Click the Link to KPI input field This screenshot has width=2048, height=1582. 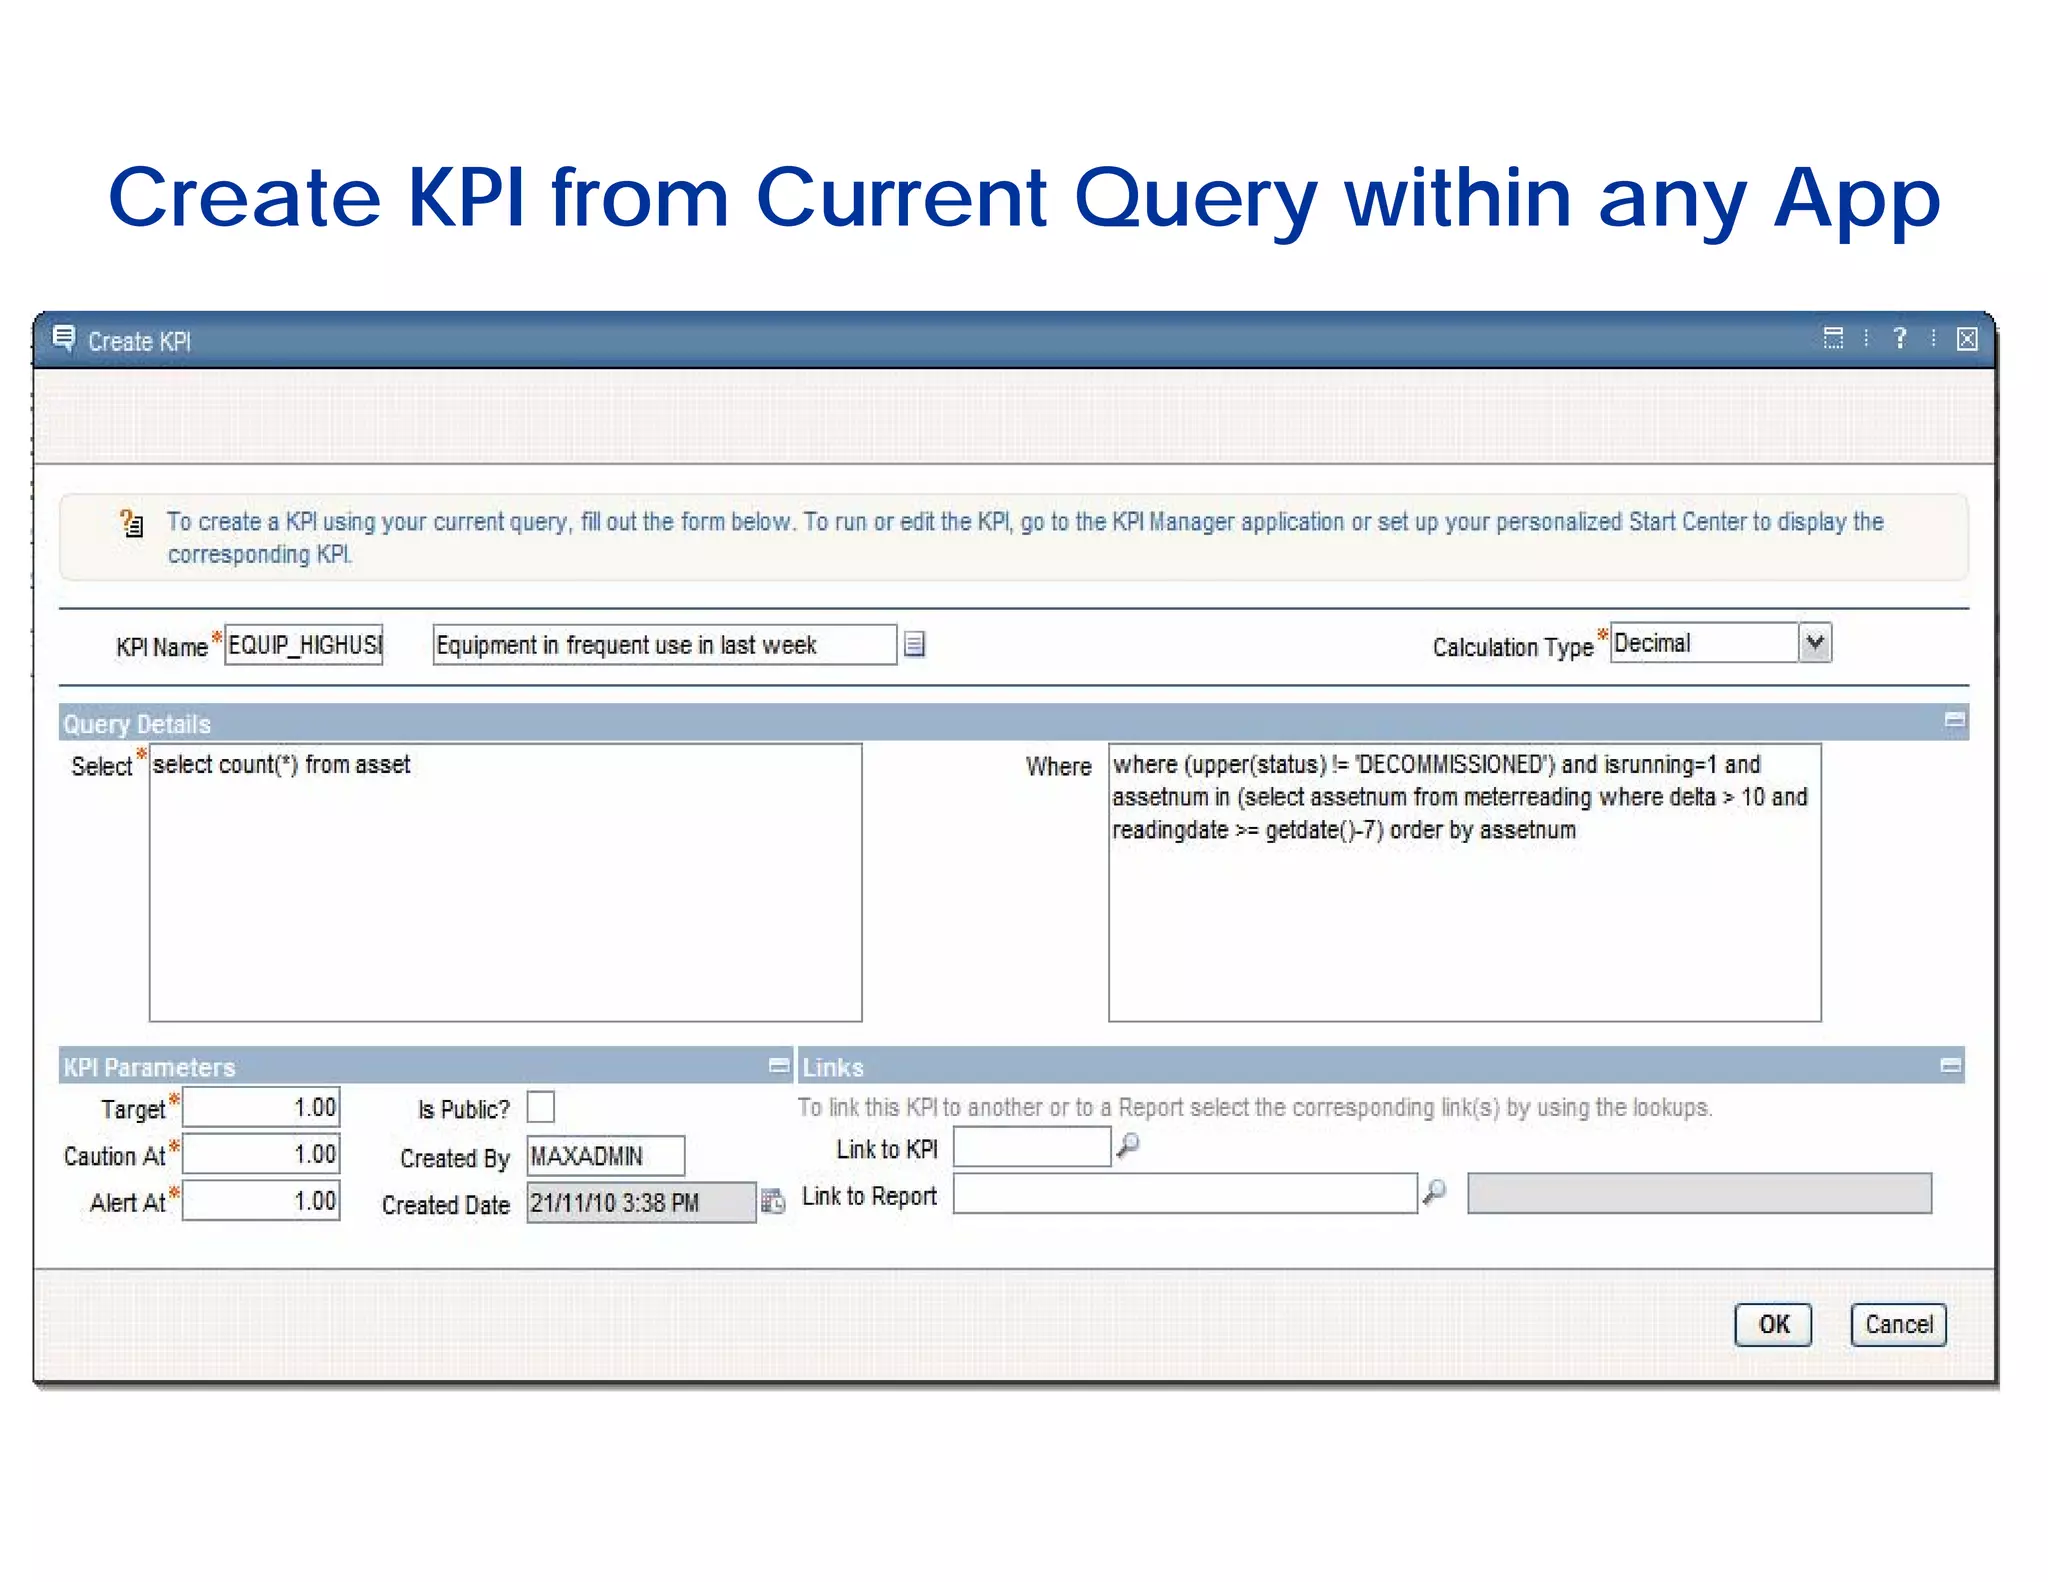[x=1032, y=1146]
